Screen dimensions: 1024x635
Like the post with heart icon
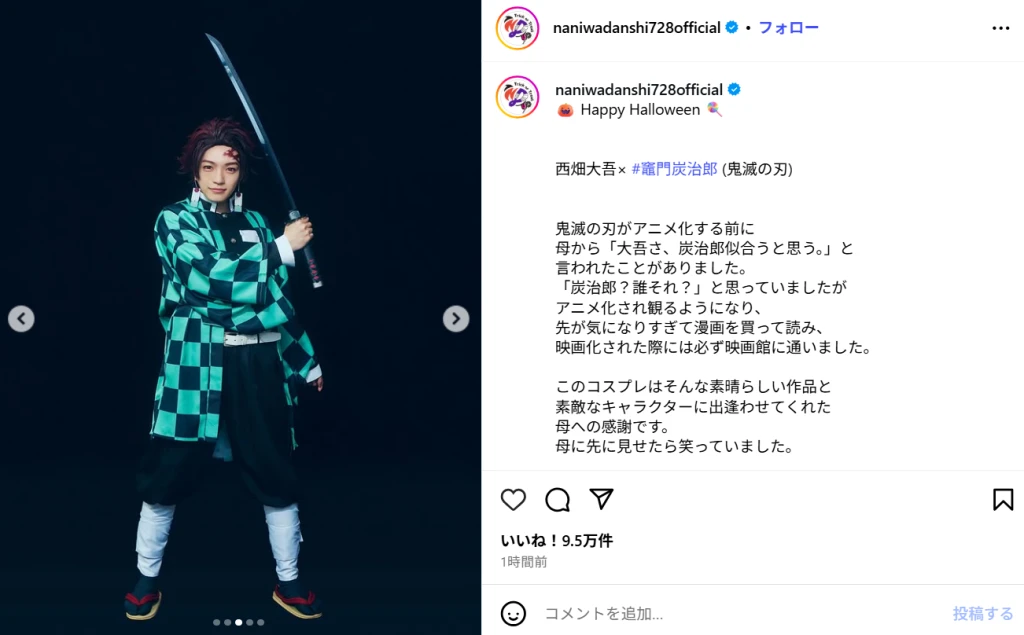513,500
